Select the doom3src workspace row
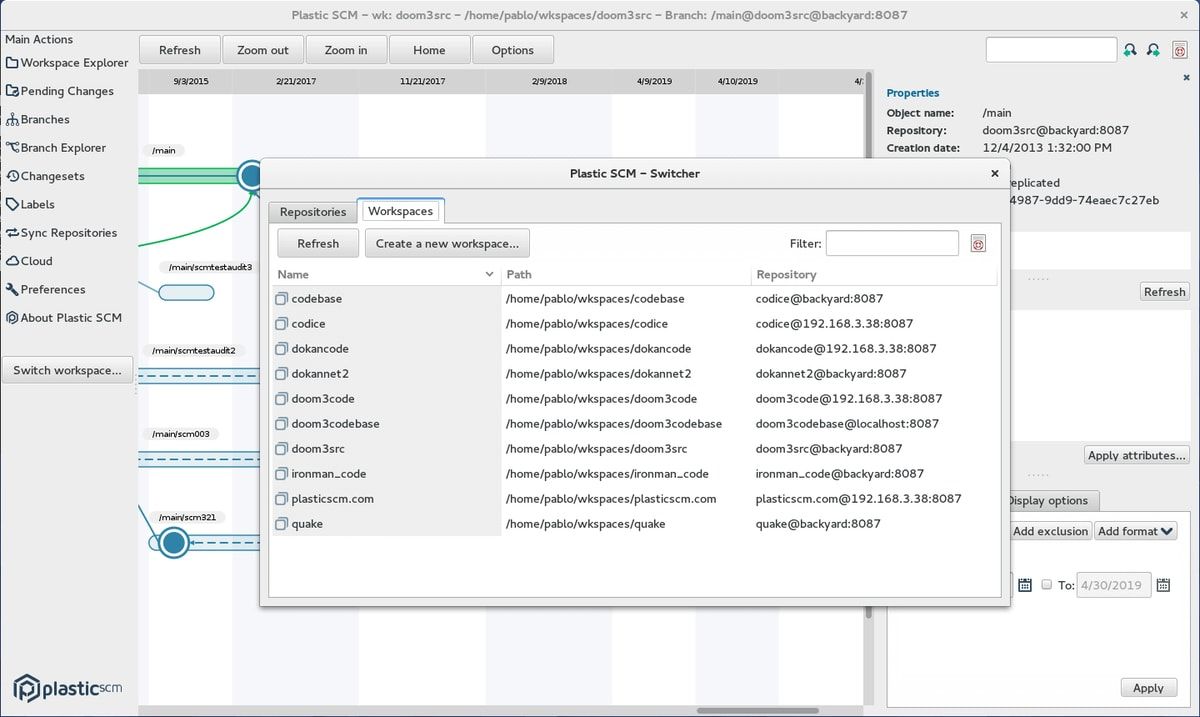Viewport: 1200px width, 717px height. pos(318,448)
